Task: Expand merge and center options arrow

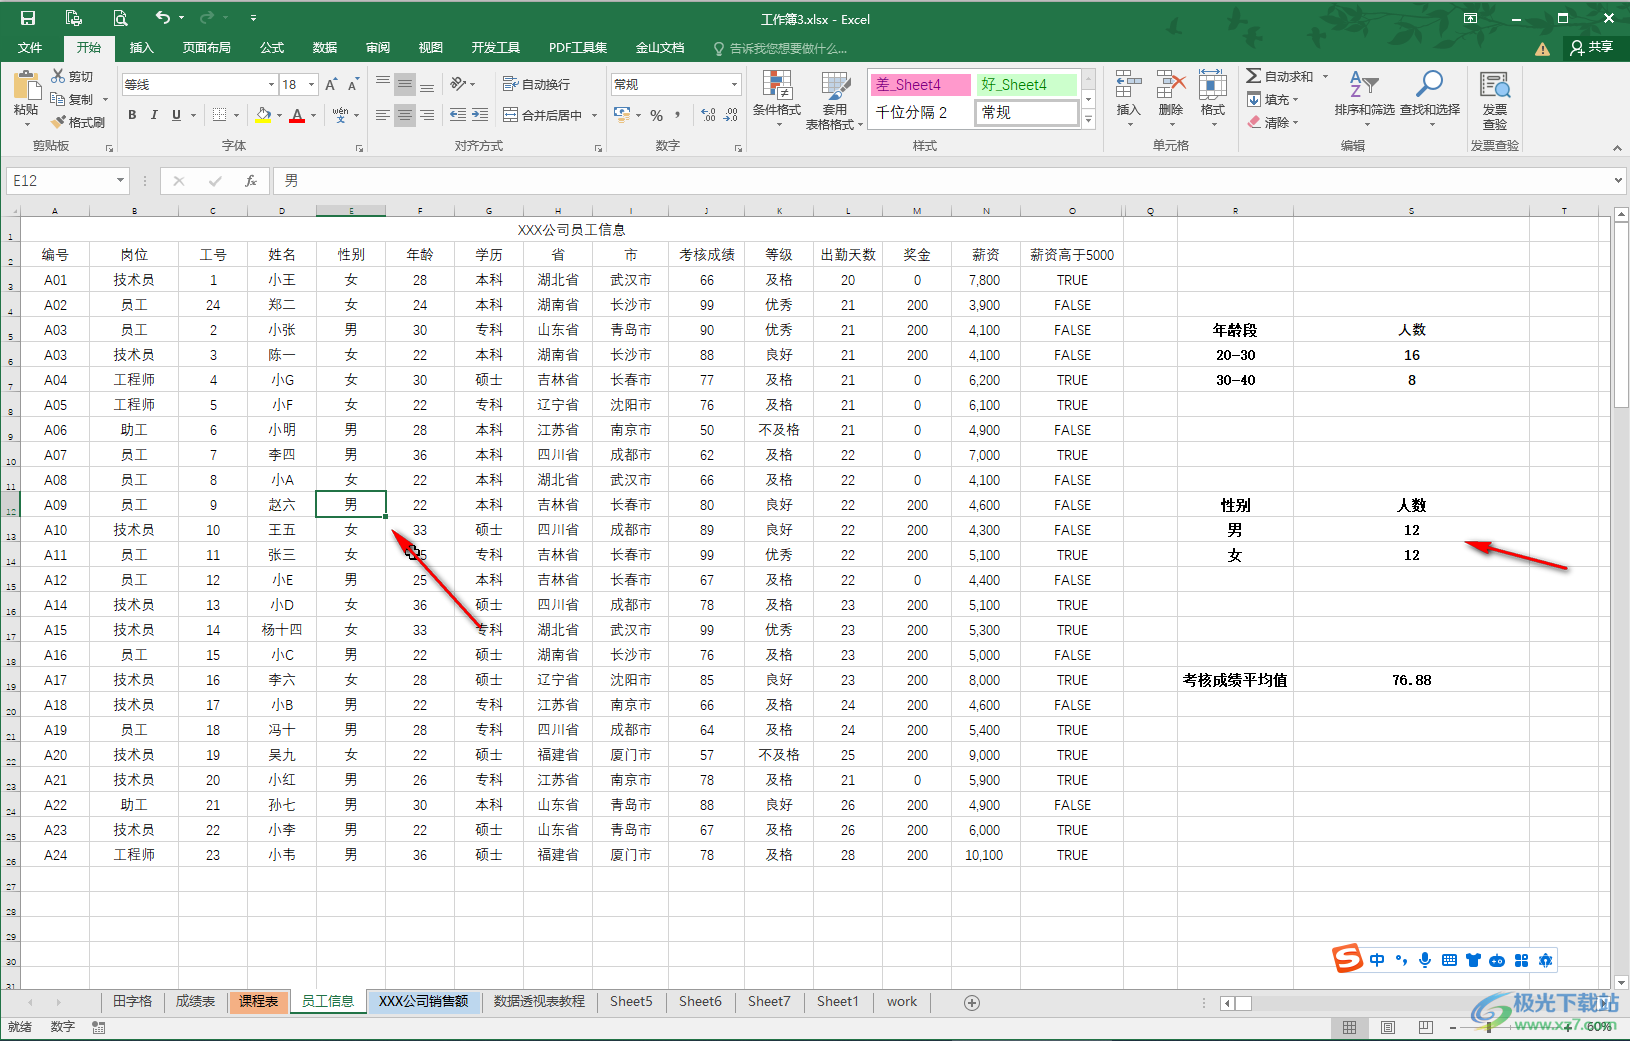Action: click(594, 115)
